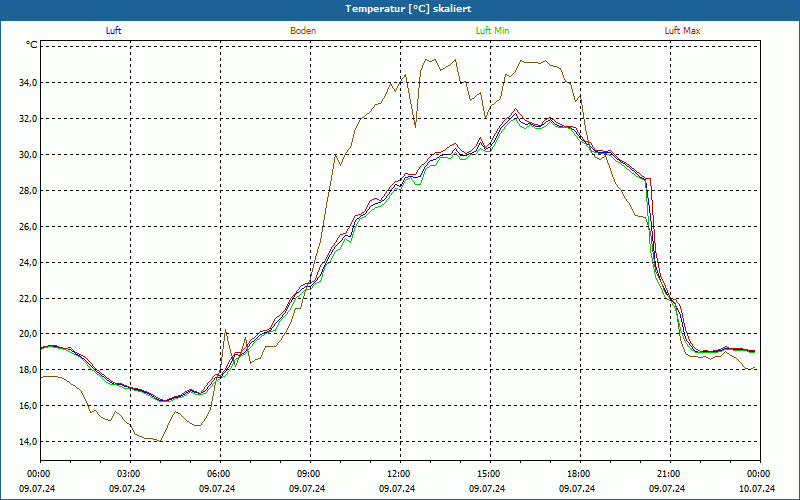Click the 06:00 time axis label
The image size is (800, 500).
(218, 474)
